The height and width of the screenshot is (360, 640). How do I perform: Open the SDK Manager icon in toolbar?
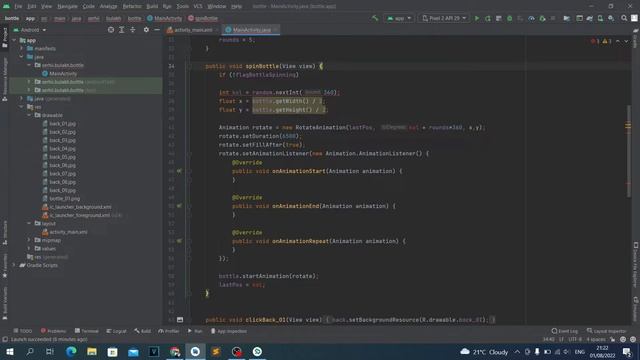point(611,18)
